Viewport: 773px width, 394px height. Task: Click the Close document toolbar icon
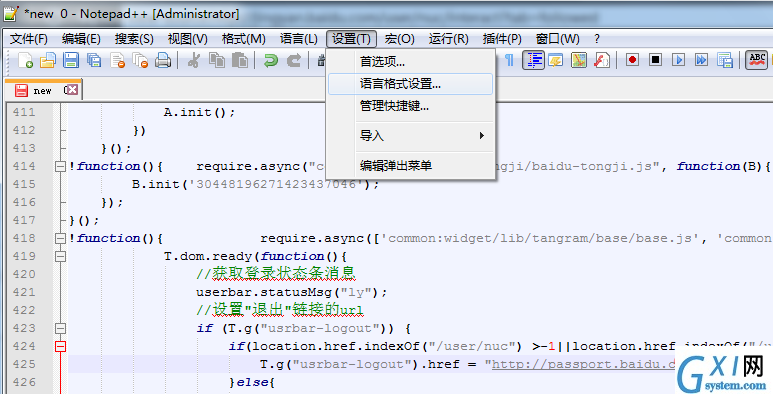coord(117,60)
